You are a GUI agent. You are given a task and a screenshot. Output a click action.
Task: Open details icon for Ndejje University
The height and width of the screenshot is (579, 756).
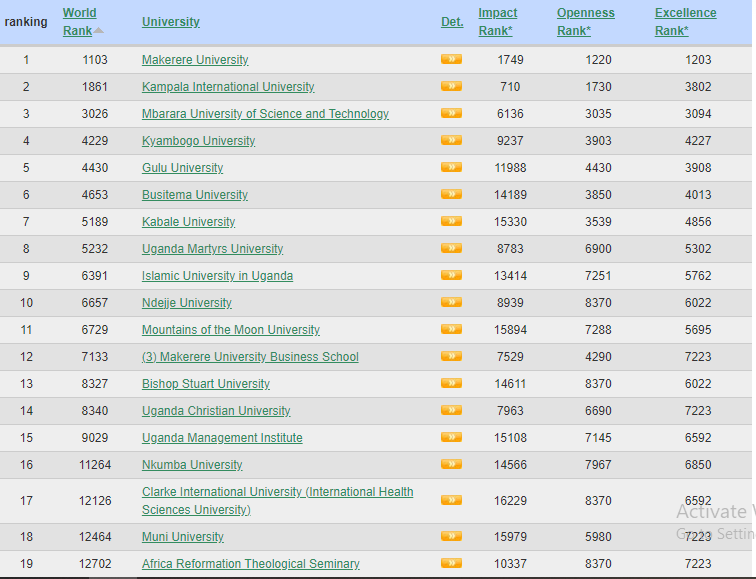(x=451, y=302)
